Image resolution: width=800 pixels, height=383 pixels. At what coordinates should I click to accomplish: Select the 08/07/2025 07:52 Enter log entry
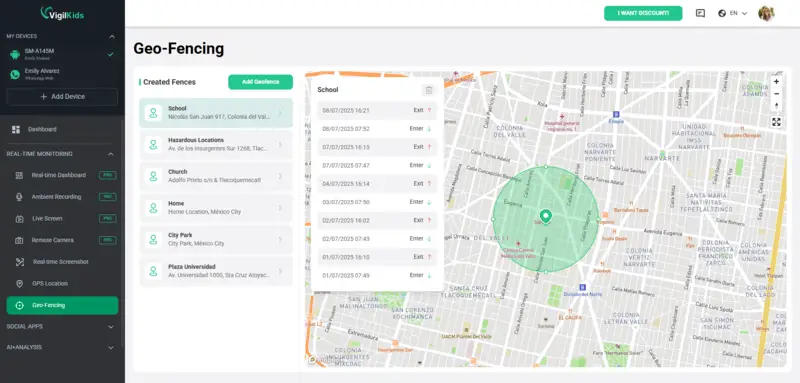click(x=377, y=129)
